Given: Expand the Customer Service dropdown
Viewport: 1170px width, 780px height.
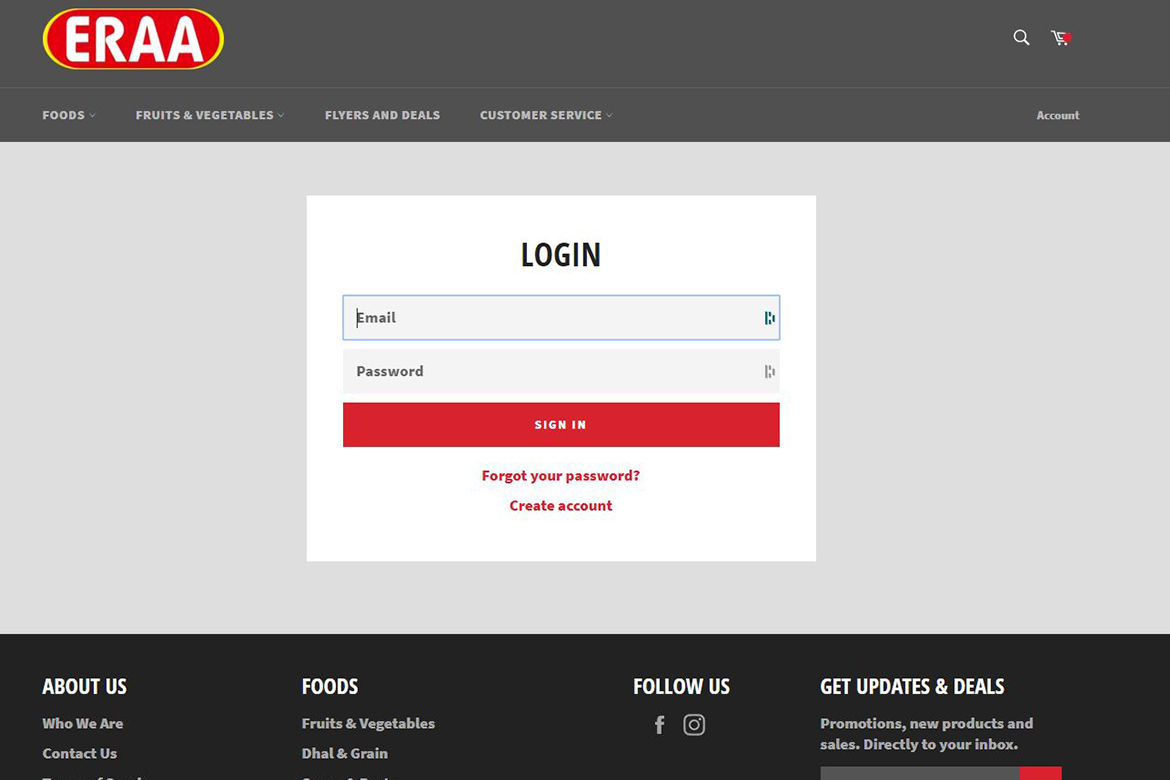Looking at the screenshot, I should click(x=546, y=115).
